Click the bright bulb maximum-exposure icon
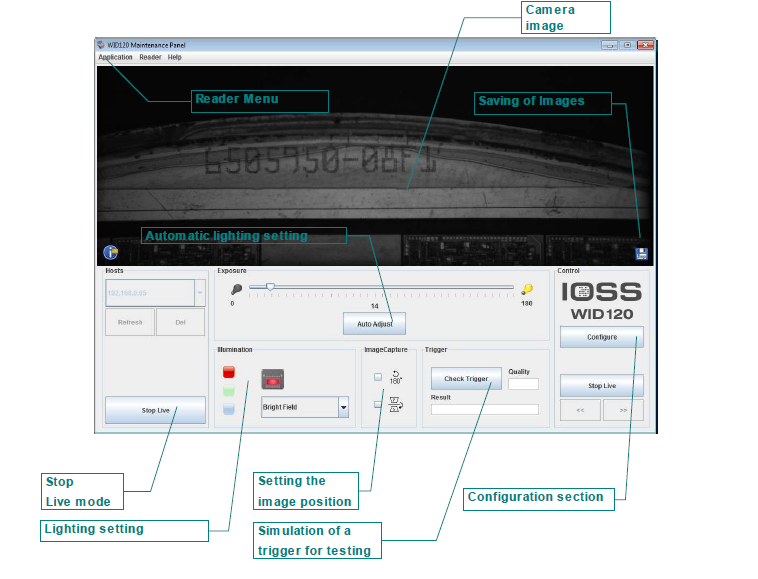Screen dimensions: 758x579 coord(527,289)
